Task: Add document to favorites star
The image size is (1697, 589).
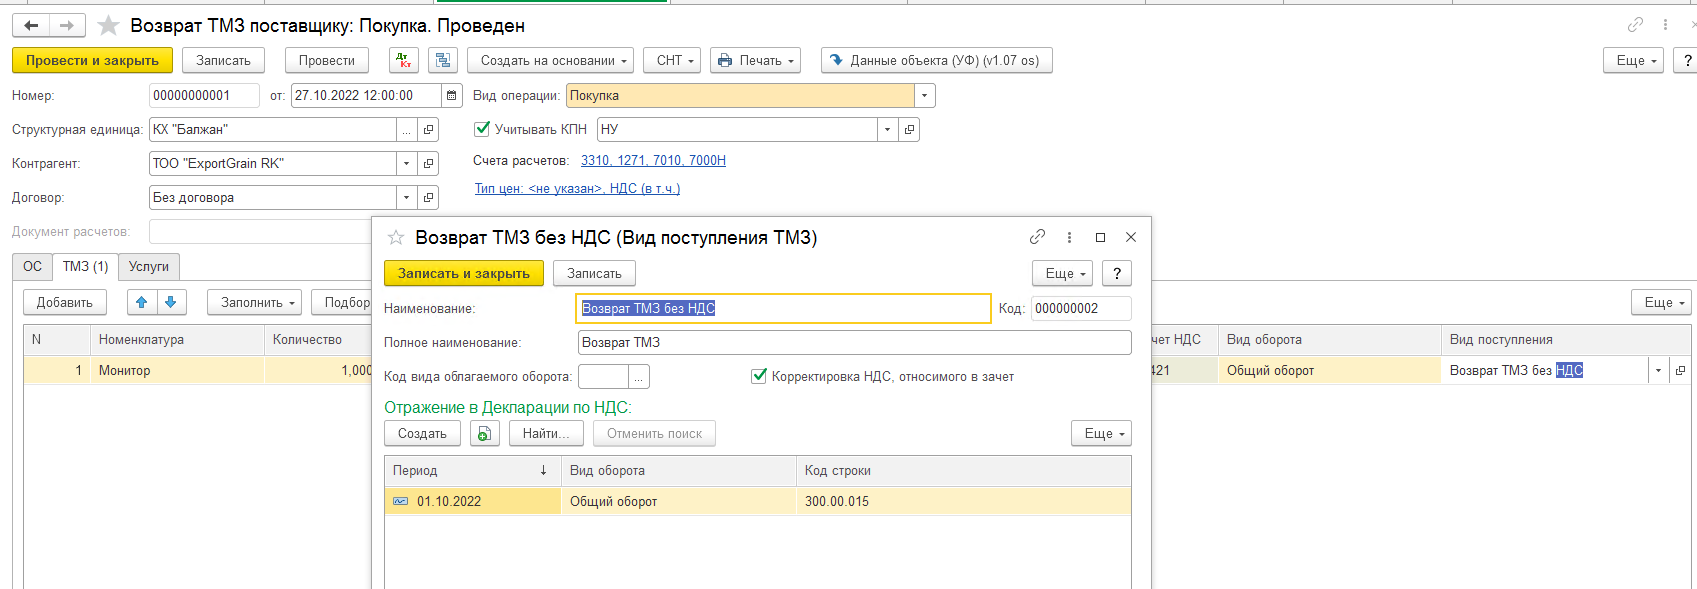Action: click(108, 26)
